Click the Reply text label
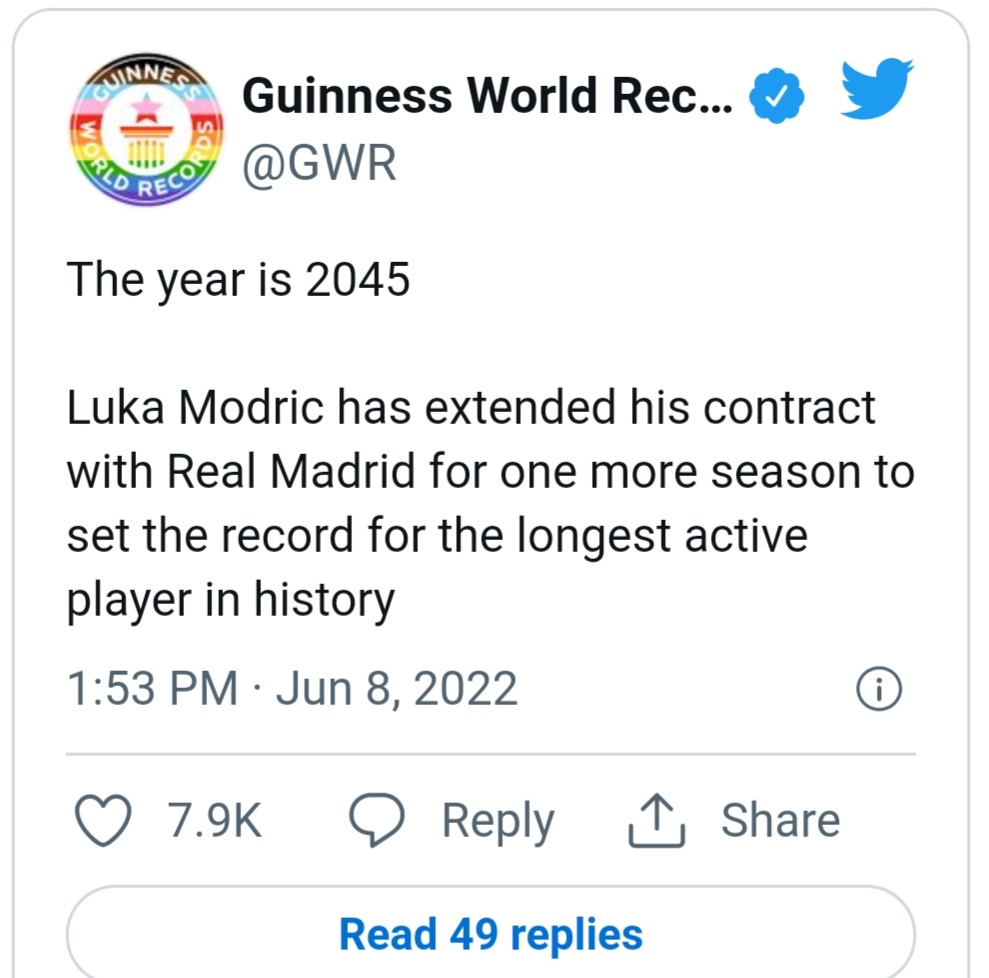This screenshot has width=989, height=978. (x=497, y=820)
